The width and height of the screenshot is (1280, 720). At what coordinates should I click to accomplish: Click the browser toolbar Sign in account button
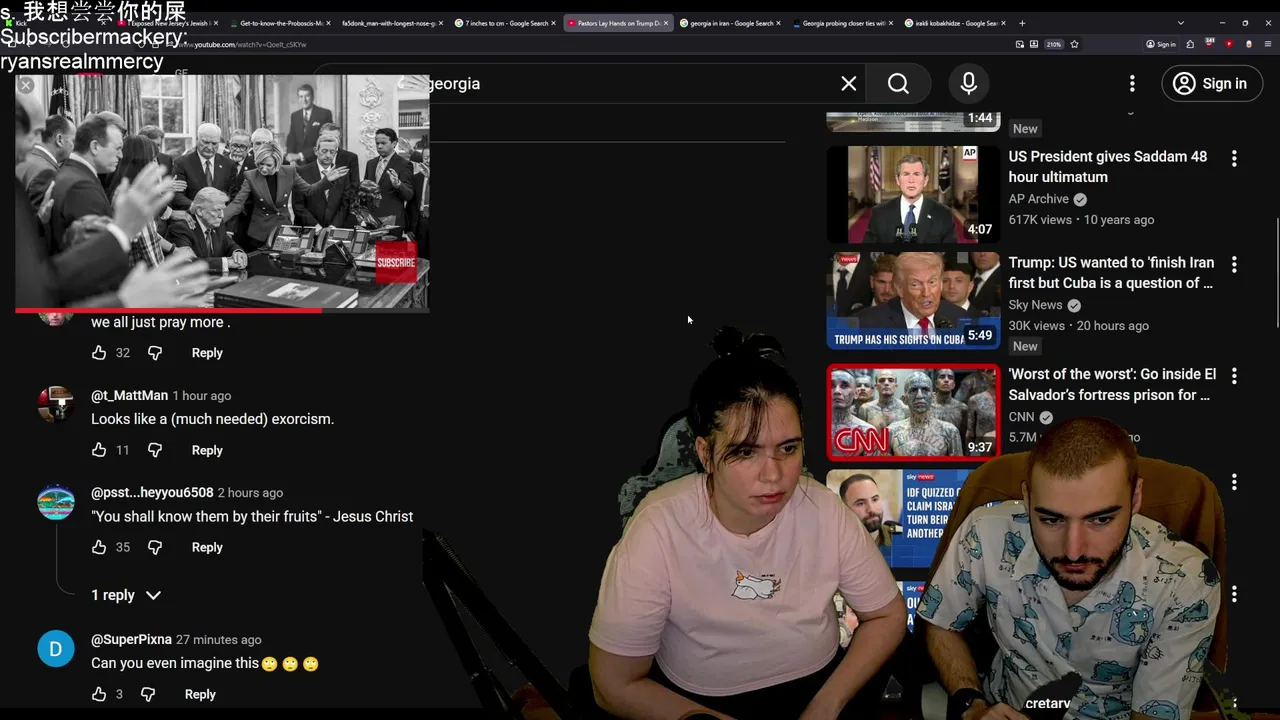1161,44
